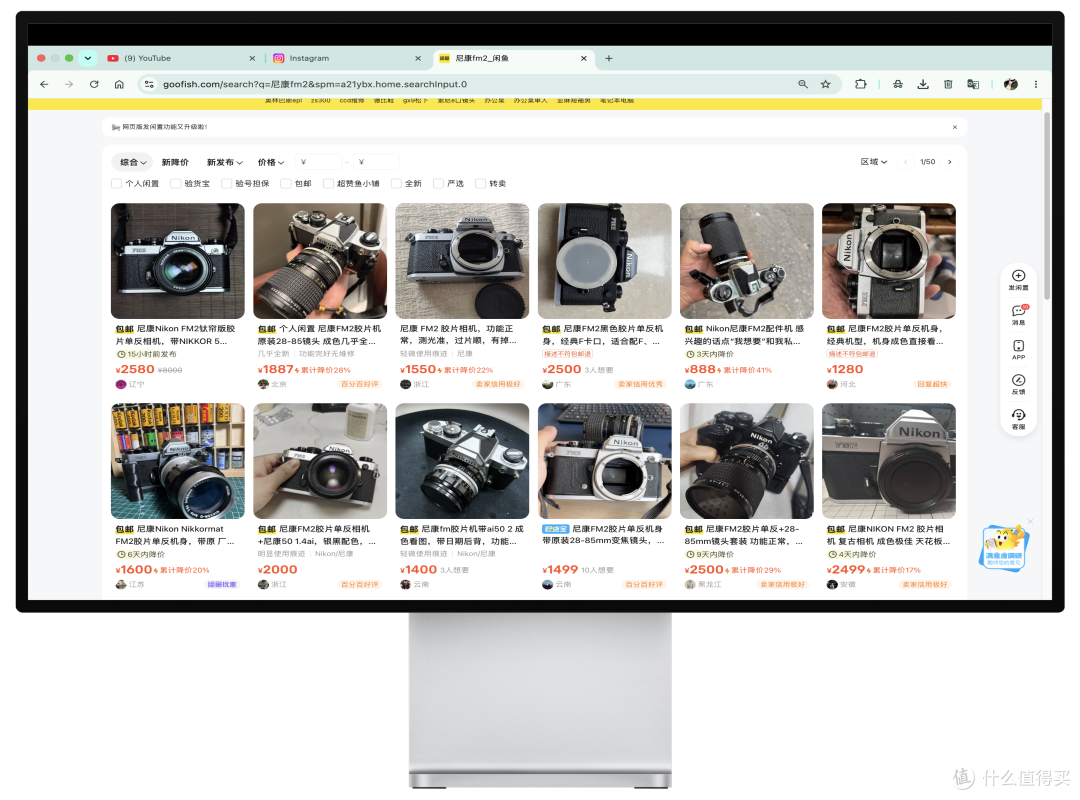Open 消息 messages icon in sidebar
1080x800 pixels.
point(1019,311)
